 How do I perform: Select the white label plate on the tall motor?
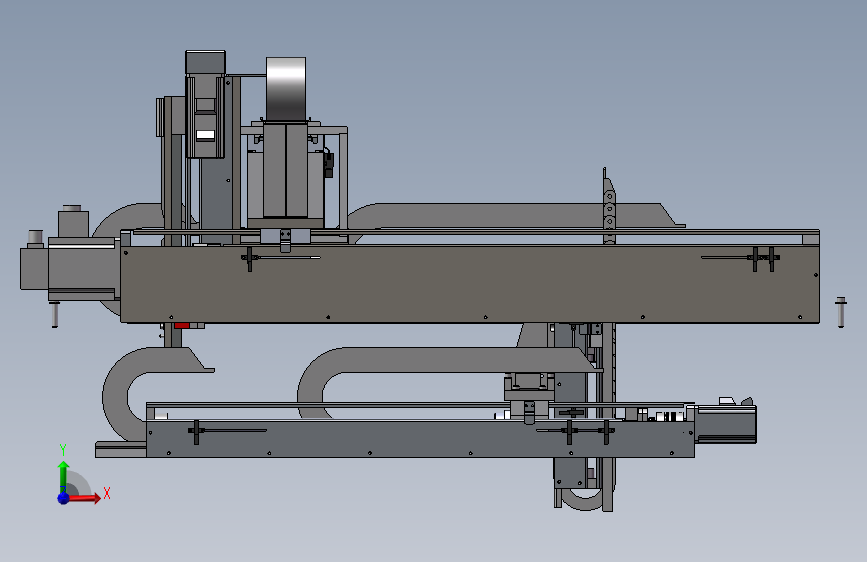[205, 134]
